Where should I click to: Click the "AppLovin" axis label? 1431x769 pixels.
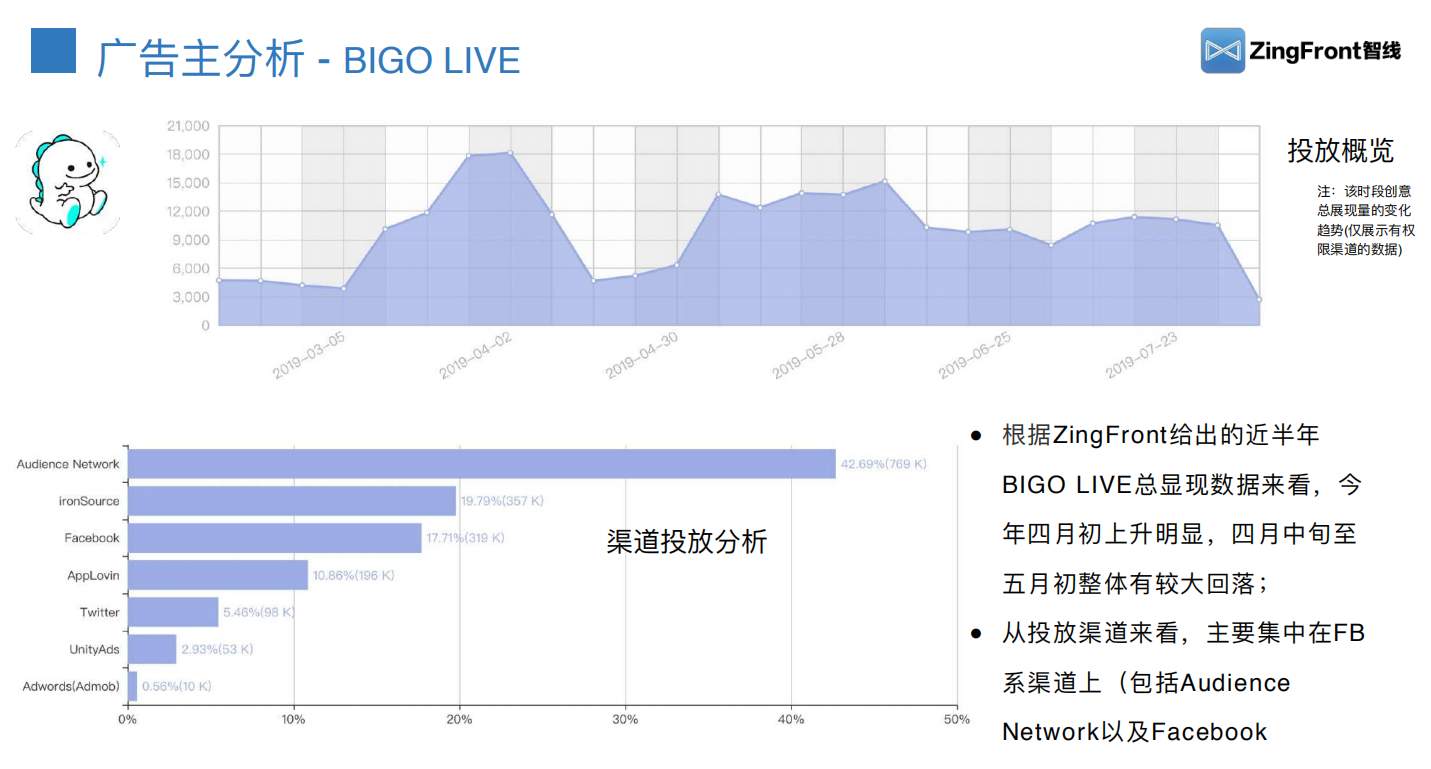click(93, 575)
